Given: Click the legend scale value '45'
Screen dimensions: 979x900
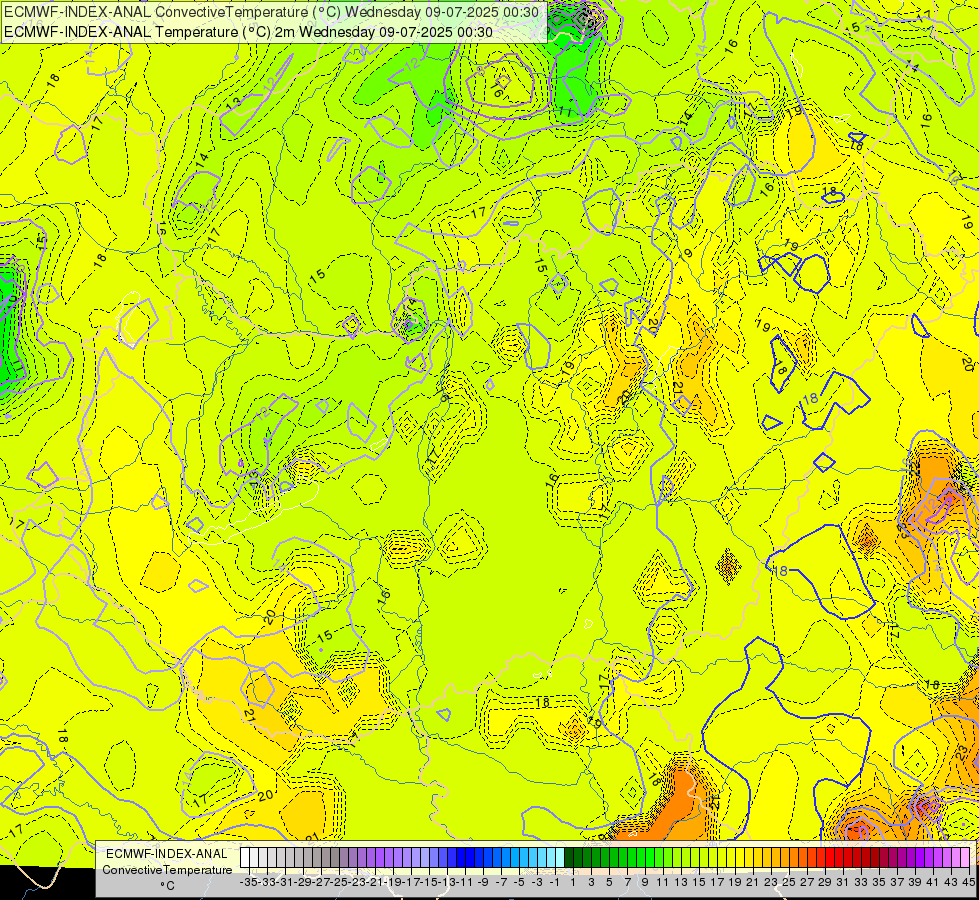Looking at the screenshot, I should [968, 882].
